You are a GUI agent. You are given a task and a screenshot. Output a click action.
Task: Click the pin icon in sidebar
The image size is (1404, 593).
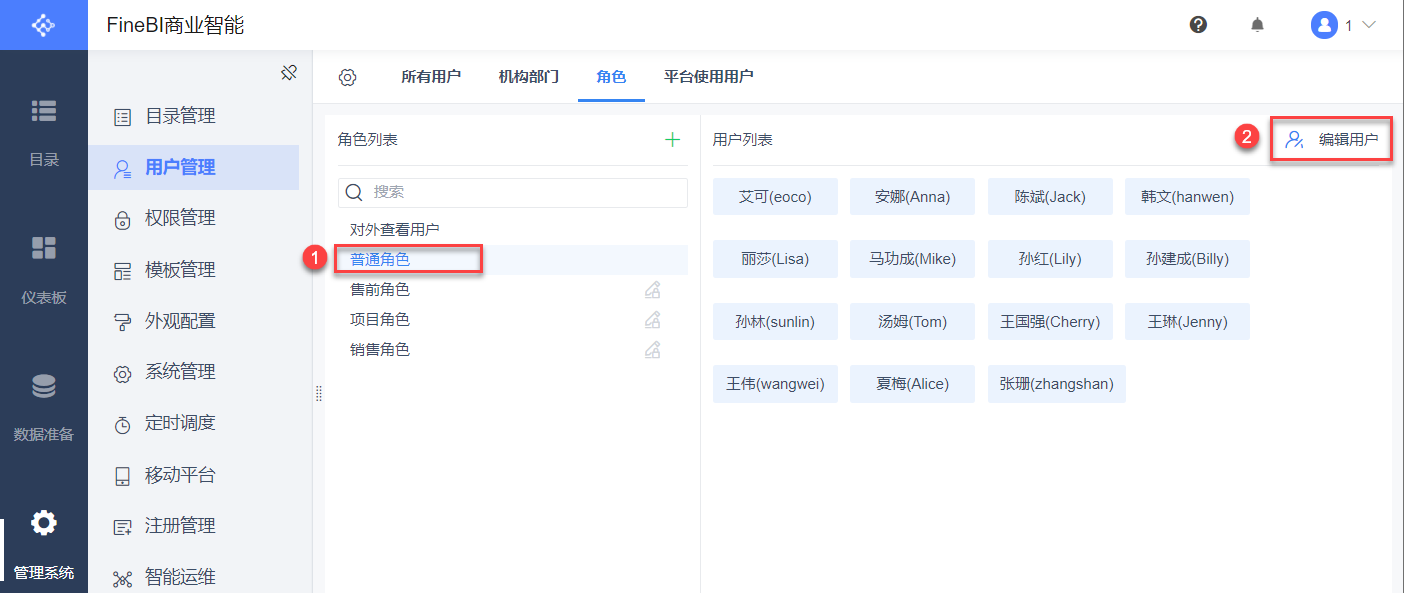[x=289, y=73]
